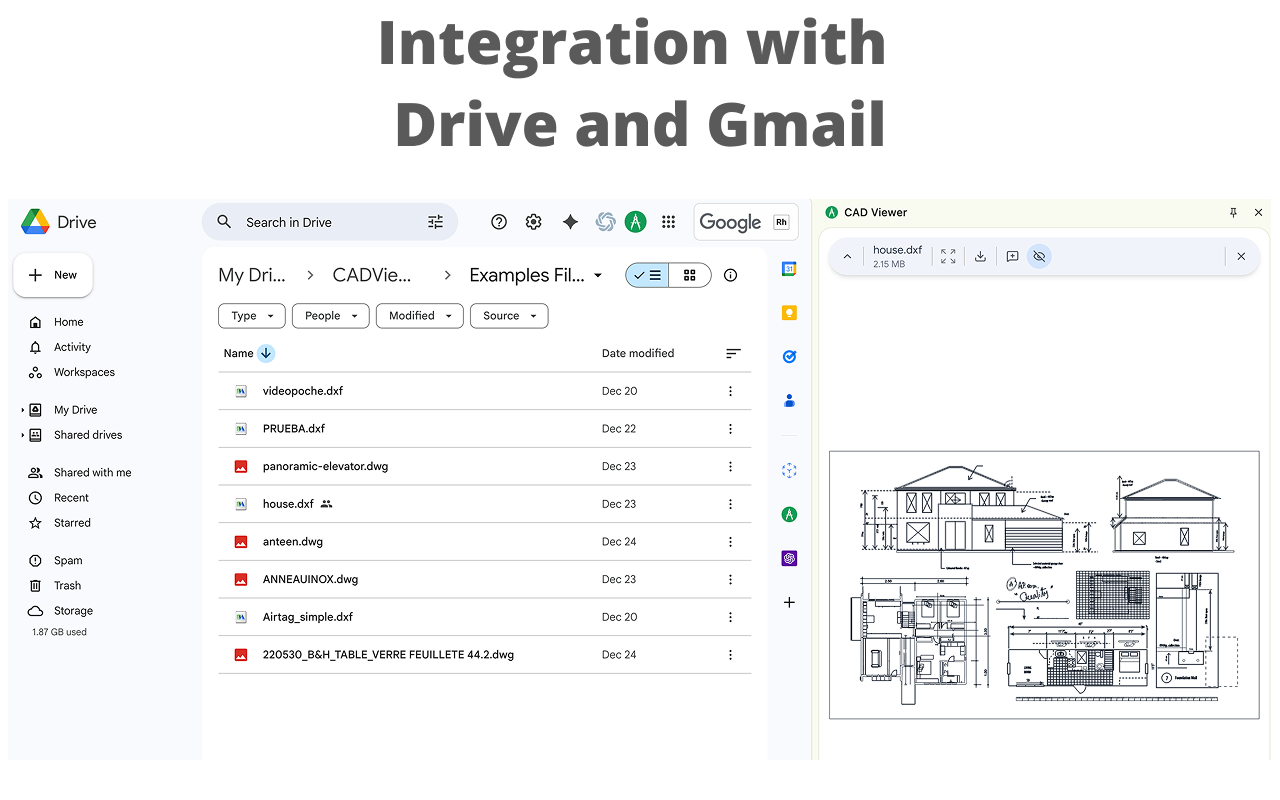
Task: Open the three-dot menu for anteen.dwg
Action: point(730,541)
